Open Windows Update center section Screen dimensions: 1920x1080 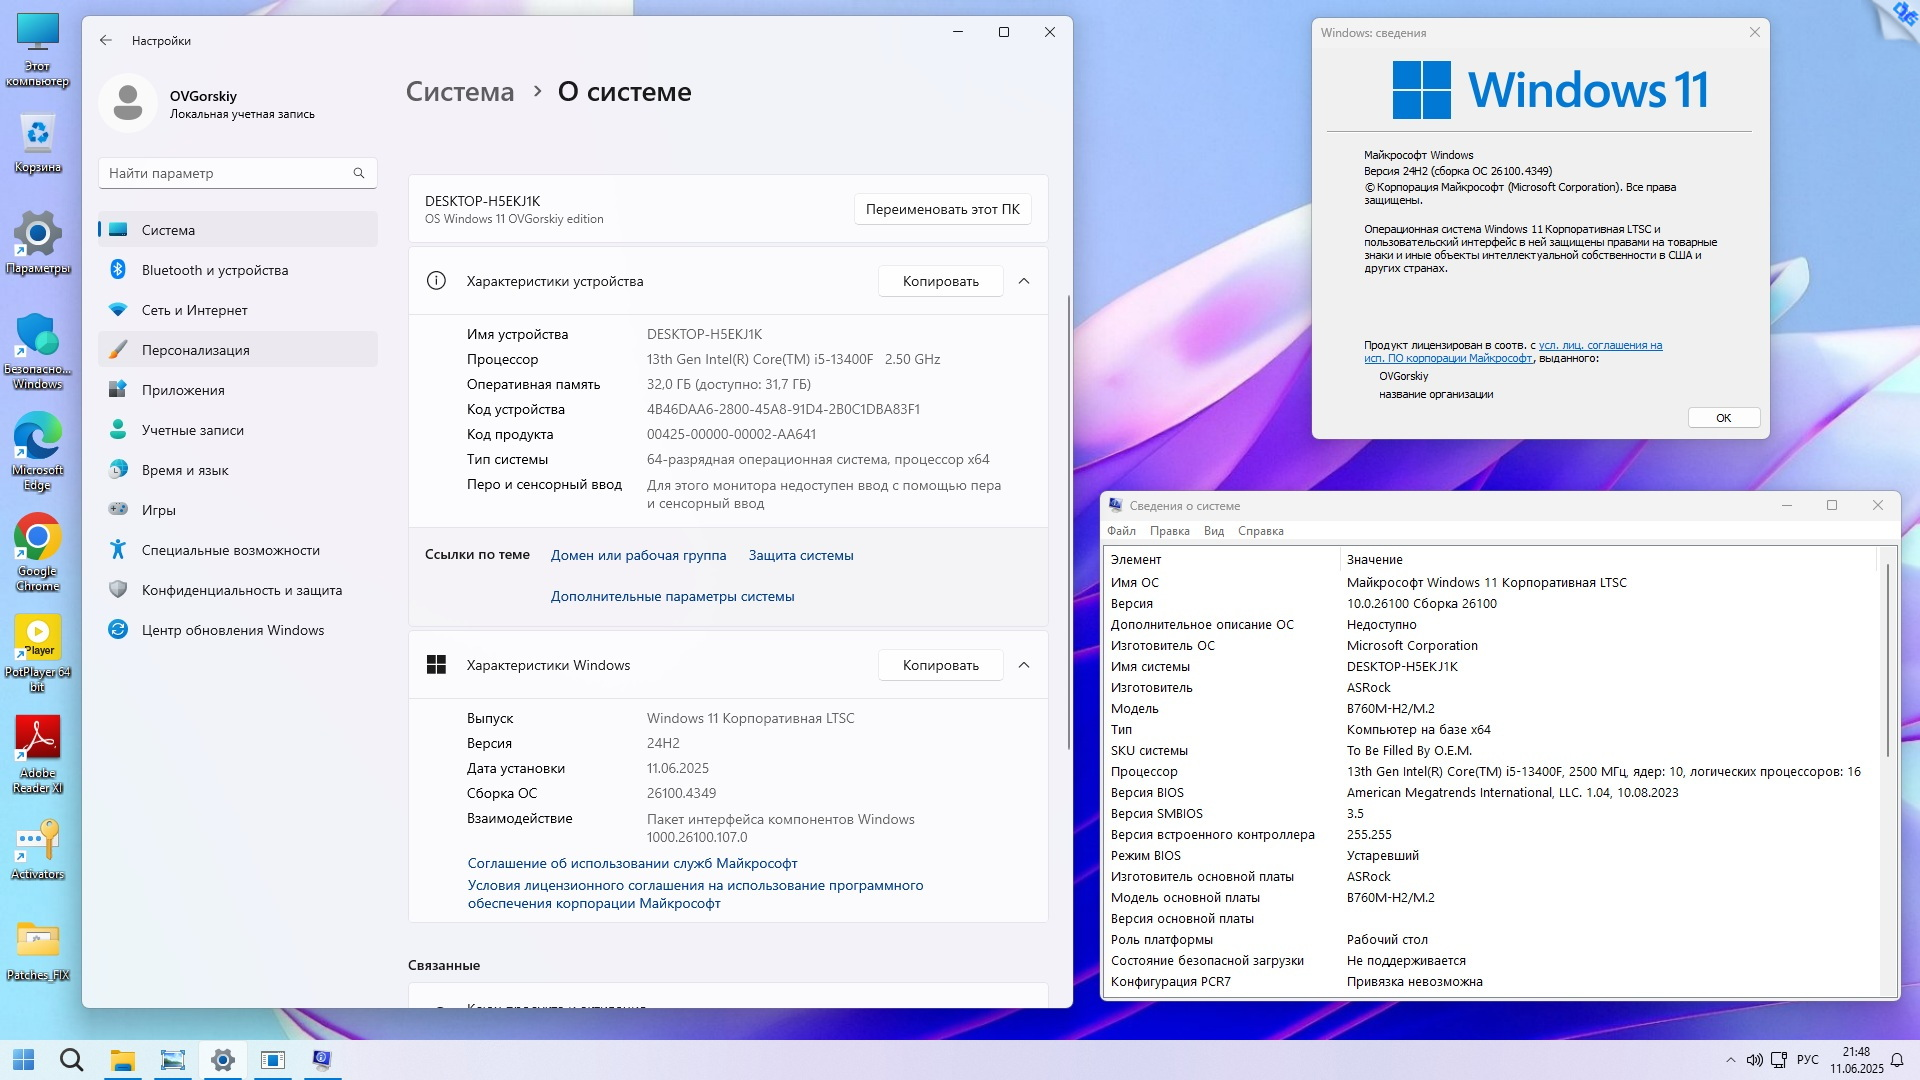pyautogui.click(x=232, y=630)
